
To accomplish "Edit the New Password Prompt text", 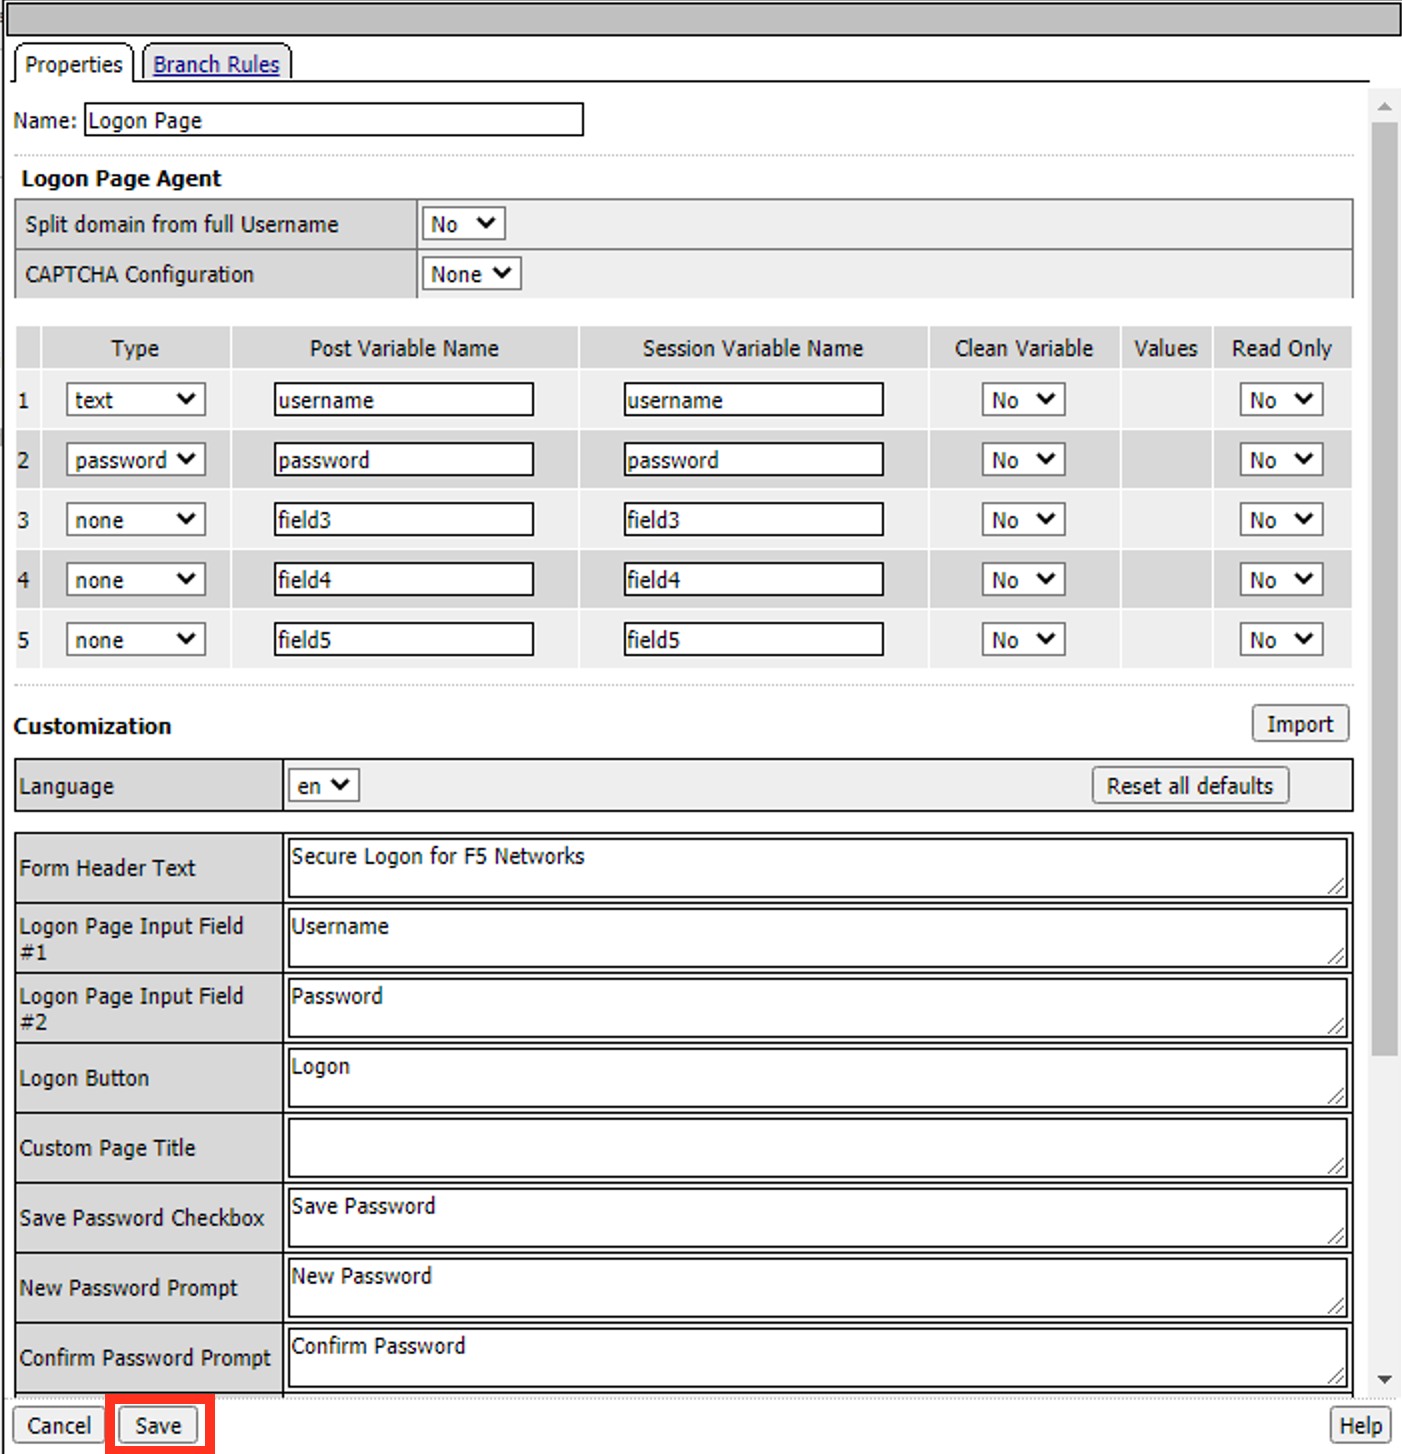I will 817,1288.
